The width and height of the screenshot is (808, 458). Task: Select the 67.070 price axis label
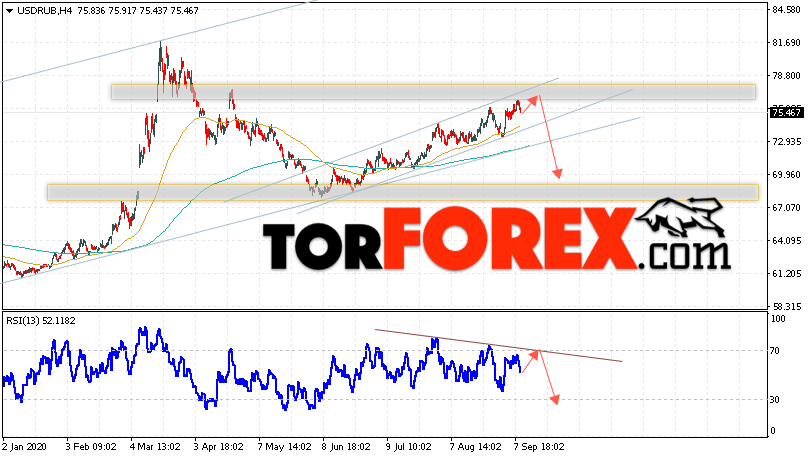pos(786,208)
